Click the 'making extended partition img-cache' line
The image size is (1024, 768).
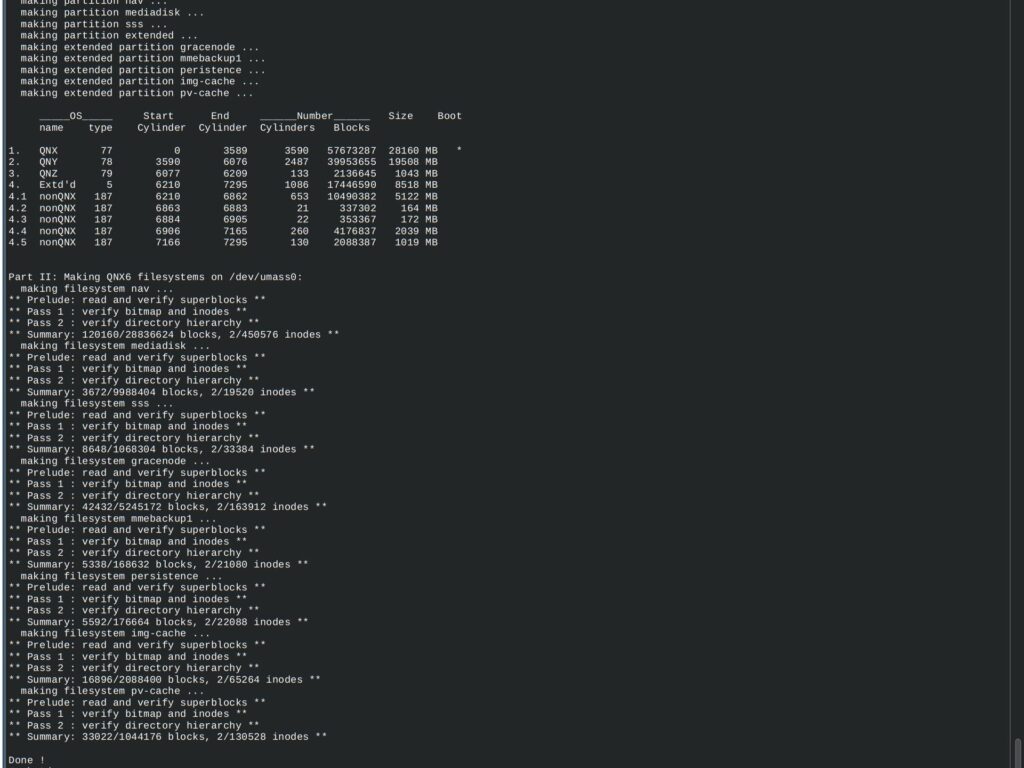click(x=139, y=82)
